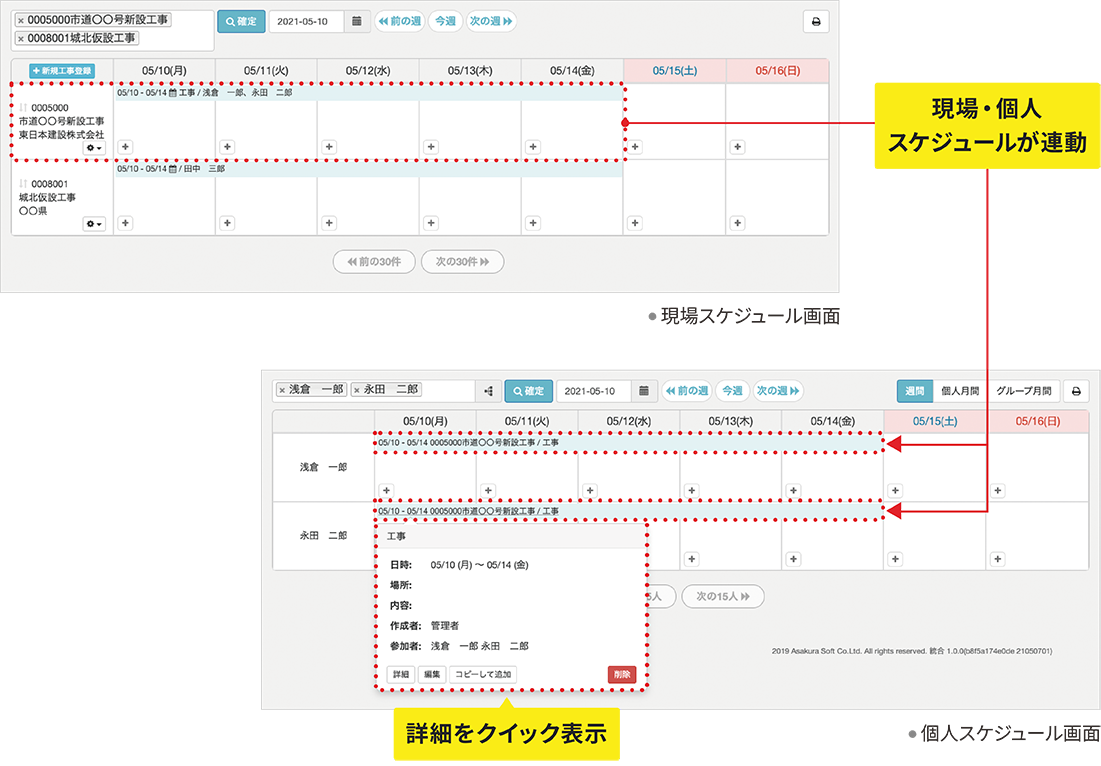Click 編集 button in 工事 popup
This screenshot has height=766, width=1101.
(432, 675)
